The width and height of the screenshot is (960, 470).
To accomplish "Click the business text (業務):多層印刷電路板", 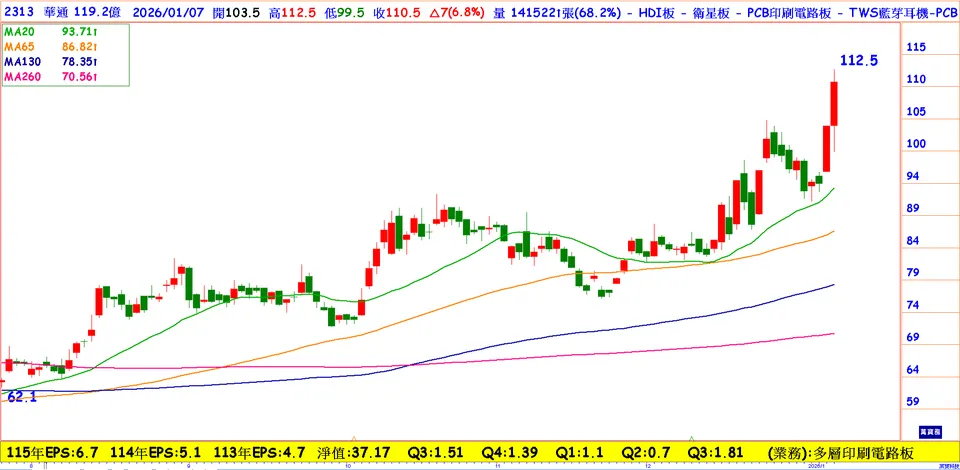I will pos(840,453).
